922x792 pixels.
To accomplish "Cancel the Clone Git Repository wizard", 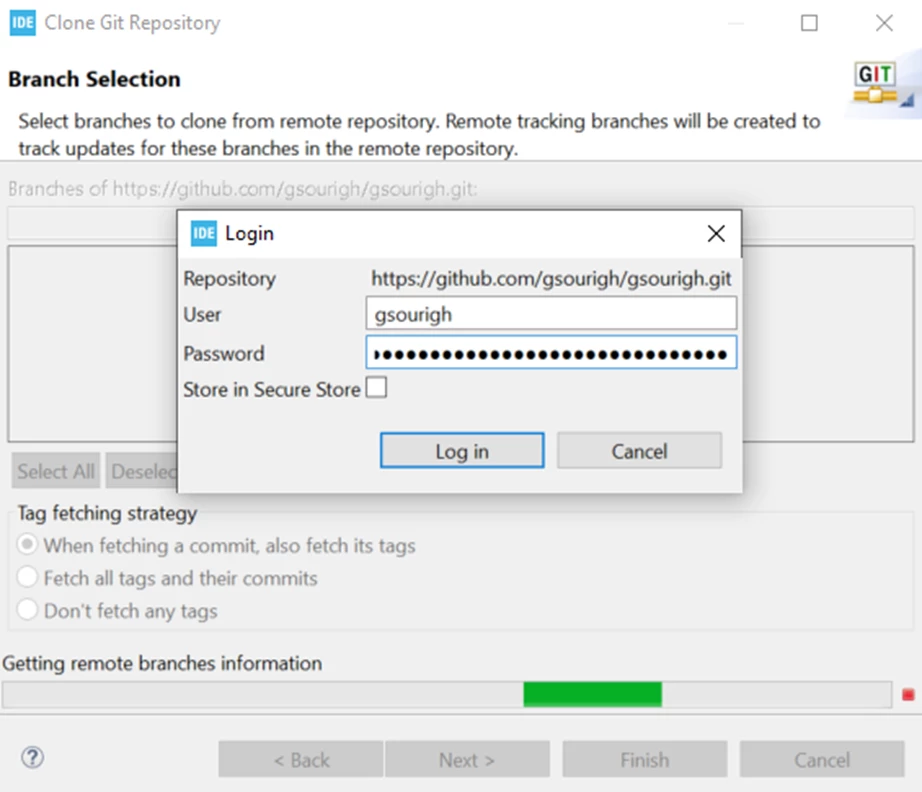I will (822, 760).
